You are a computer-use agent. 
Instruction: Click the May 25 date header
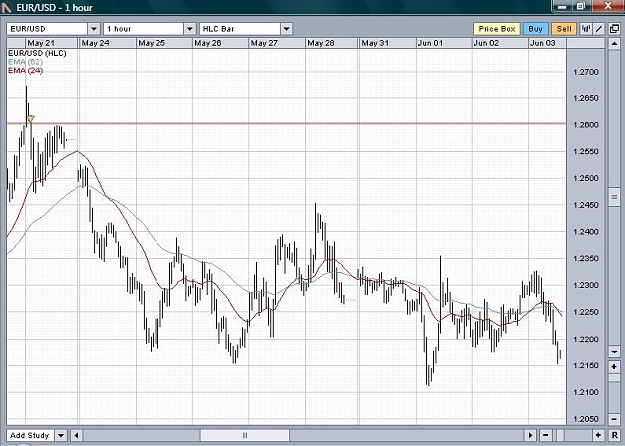[164, 43]
